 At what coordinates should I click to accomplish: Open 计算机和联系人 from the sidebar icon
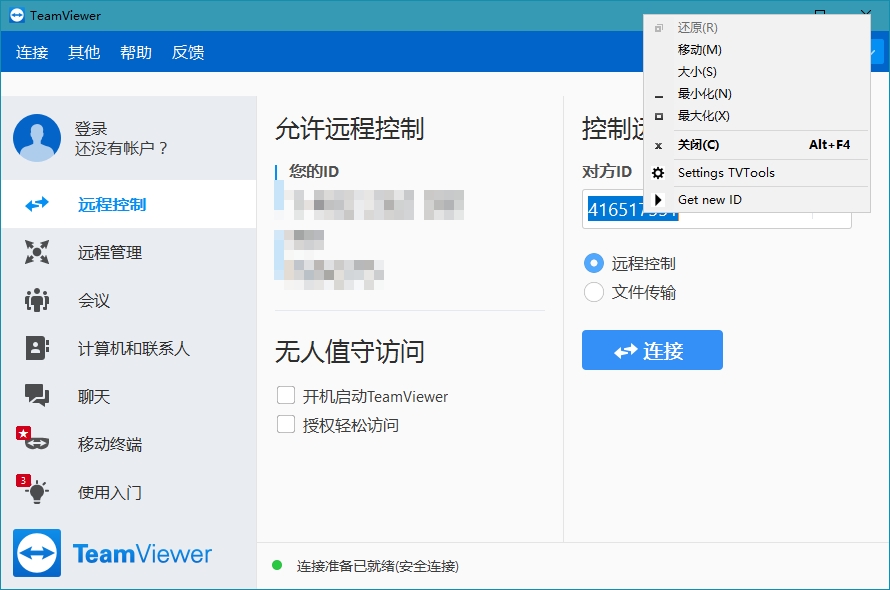(37, 348)
